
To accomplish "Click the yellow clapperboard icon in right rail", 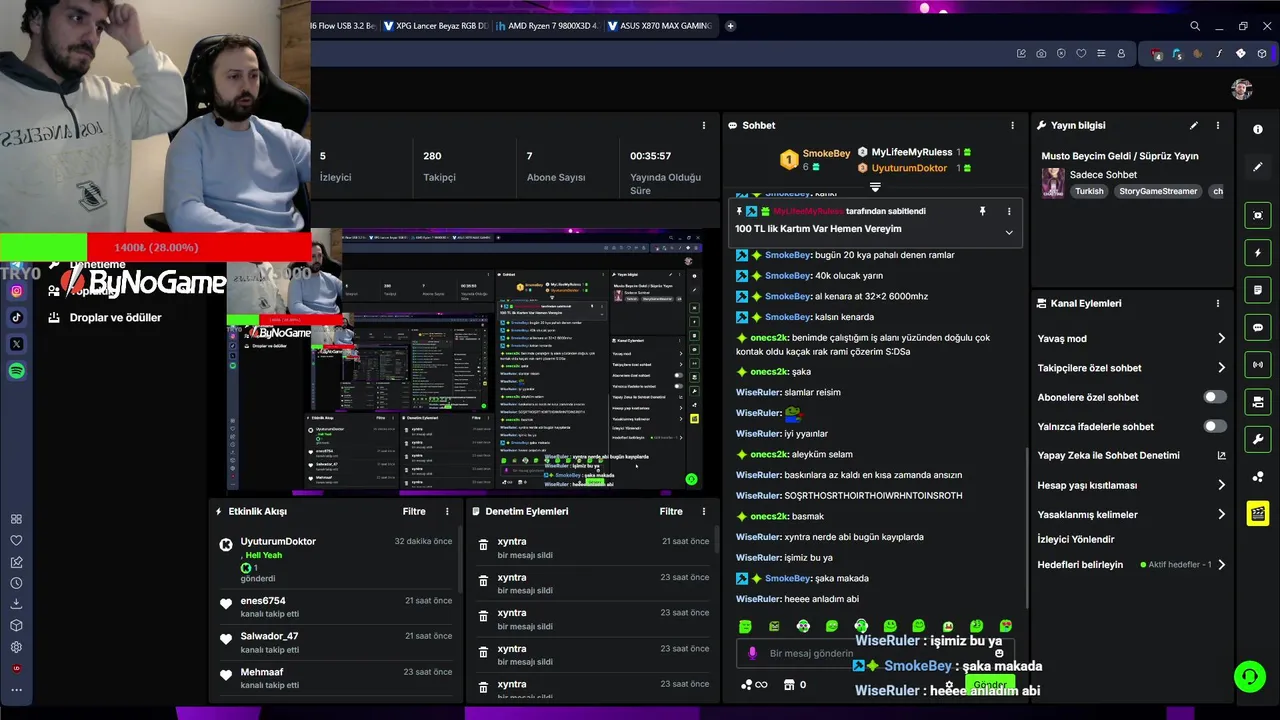I will coord(1258,513).
